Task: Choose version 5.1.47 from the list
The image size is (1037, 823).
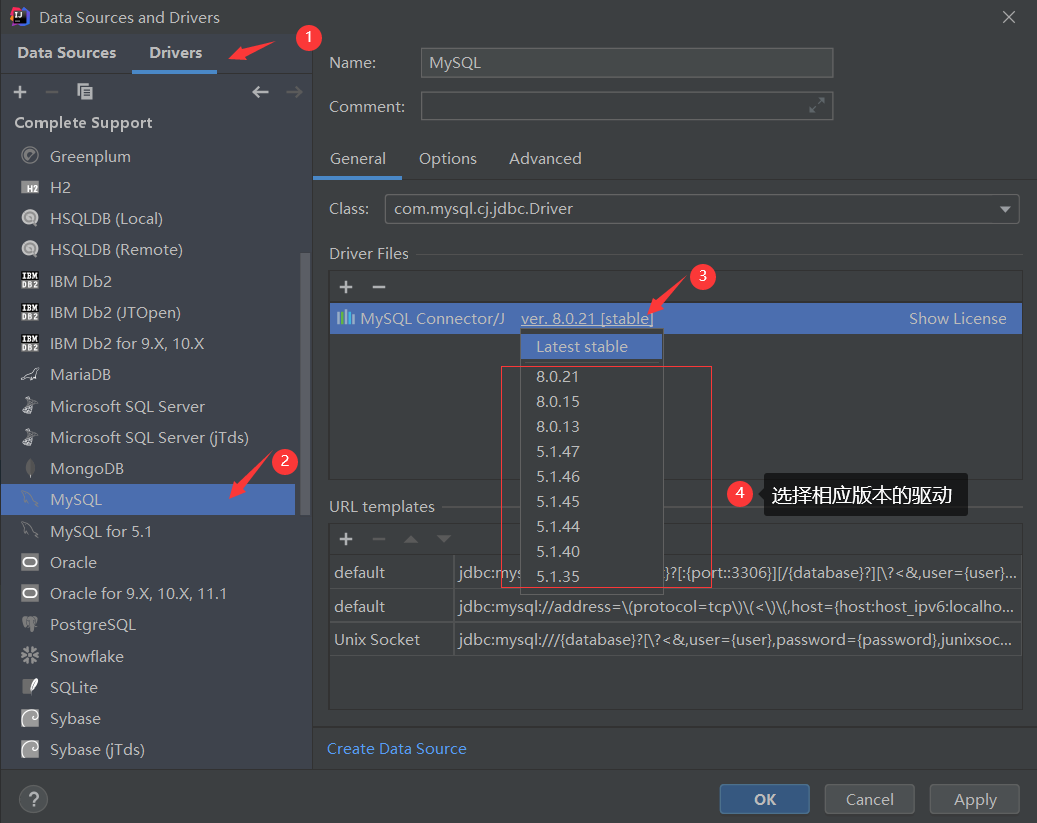Action: coord(591,451)
